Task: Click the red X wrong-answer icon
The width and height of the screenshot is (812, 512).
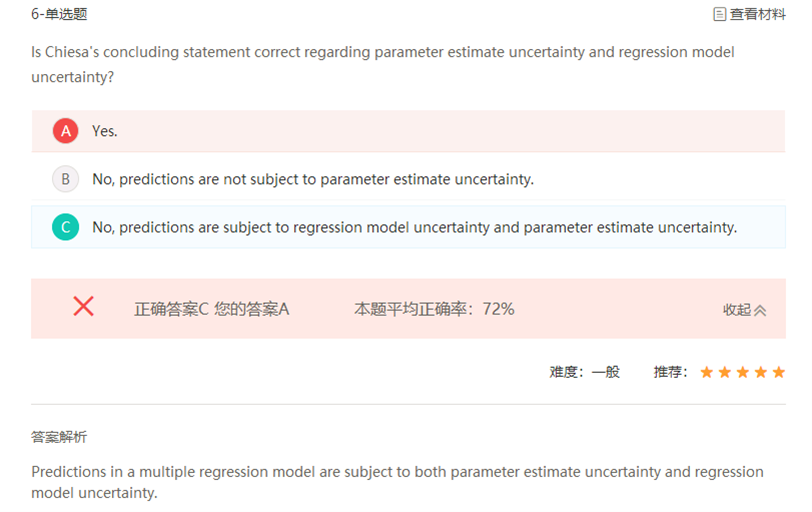Action: [x=83, y=306]
